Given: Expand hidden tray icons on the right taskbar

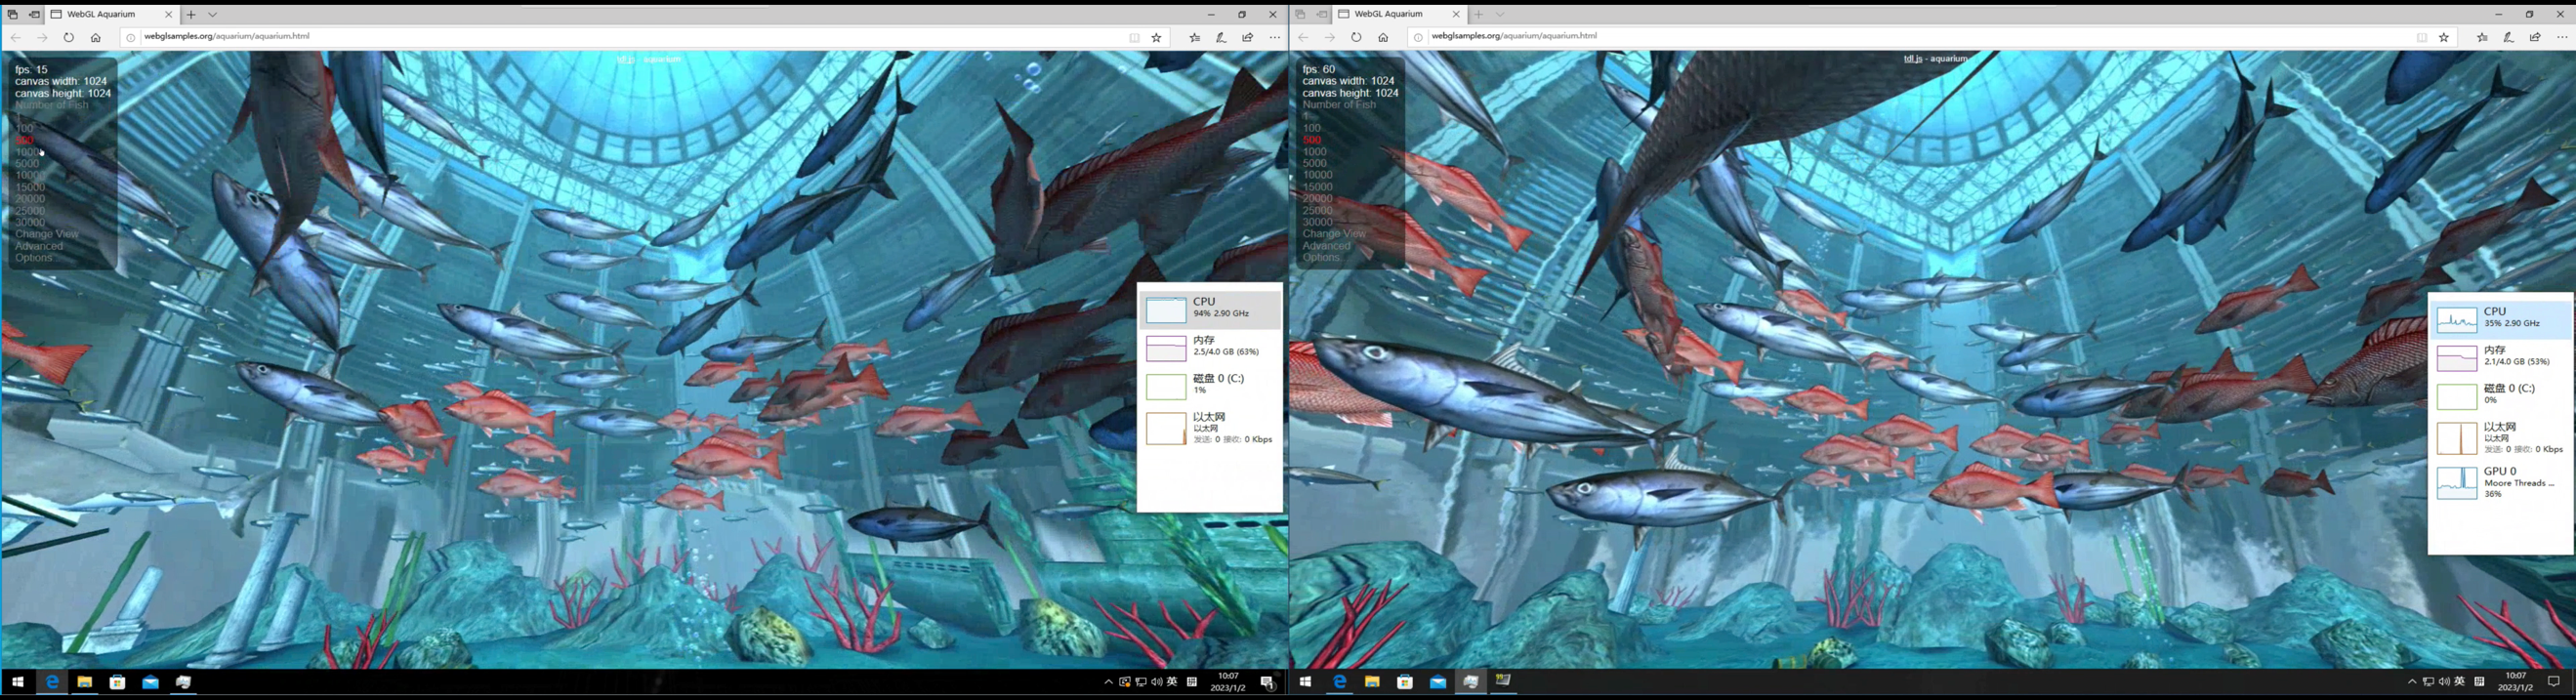Looking at the screenshot, I should (2411, 682).
